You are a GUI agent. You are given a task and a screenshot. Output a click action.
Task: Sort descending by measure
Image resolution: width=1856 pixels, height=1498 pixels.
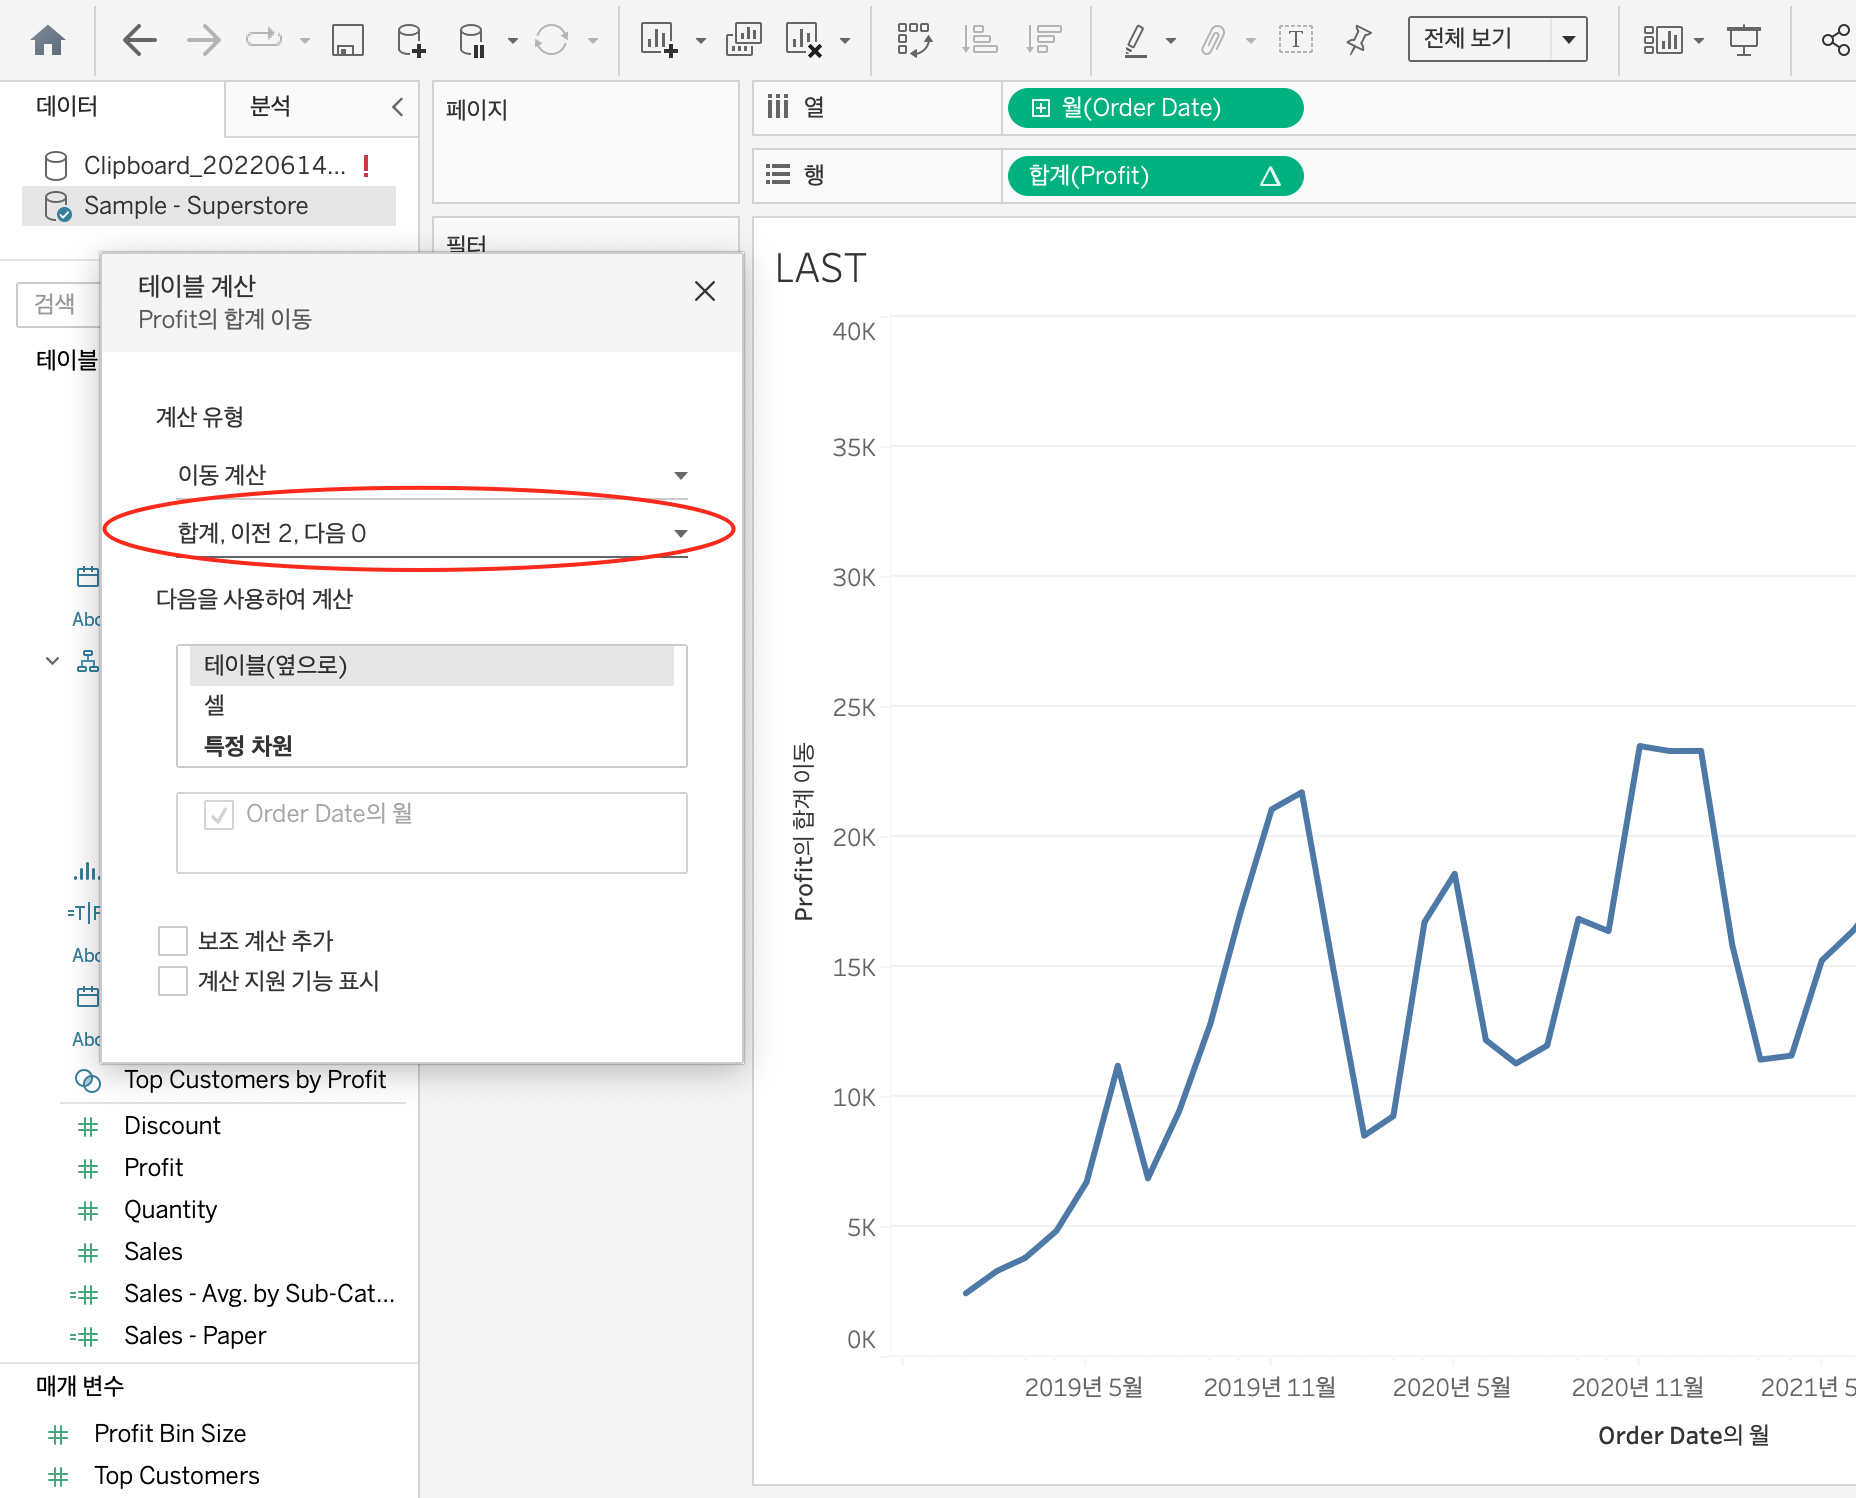(1043, 40)
